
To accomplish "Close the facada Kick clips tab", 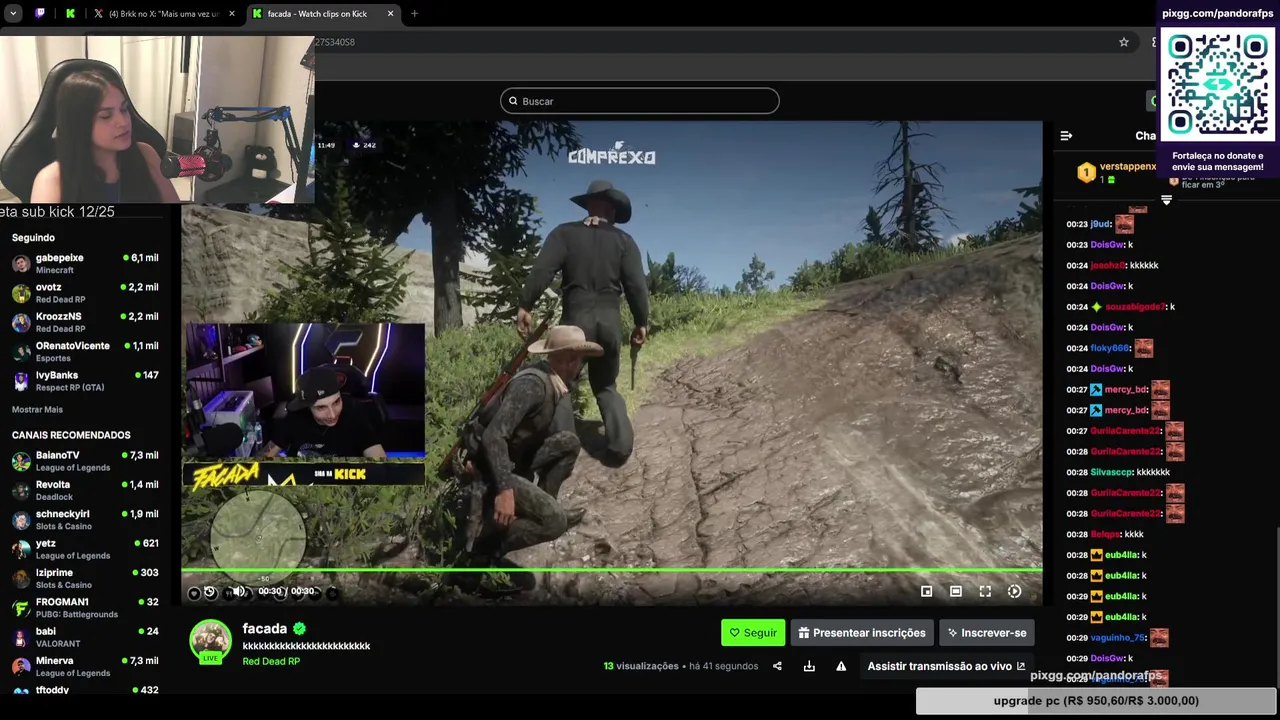I will [391, 14].
